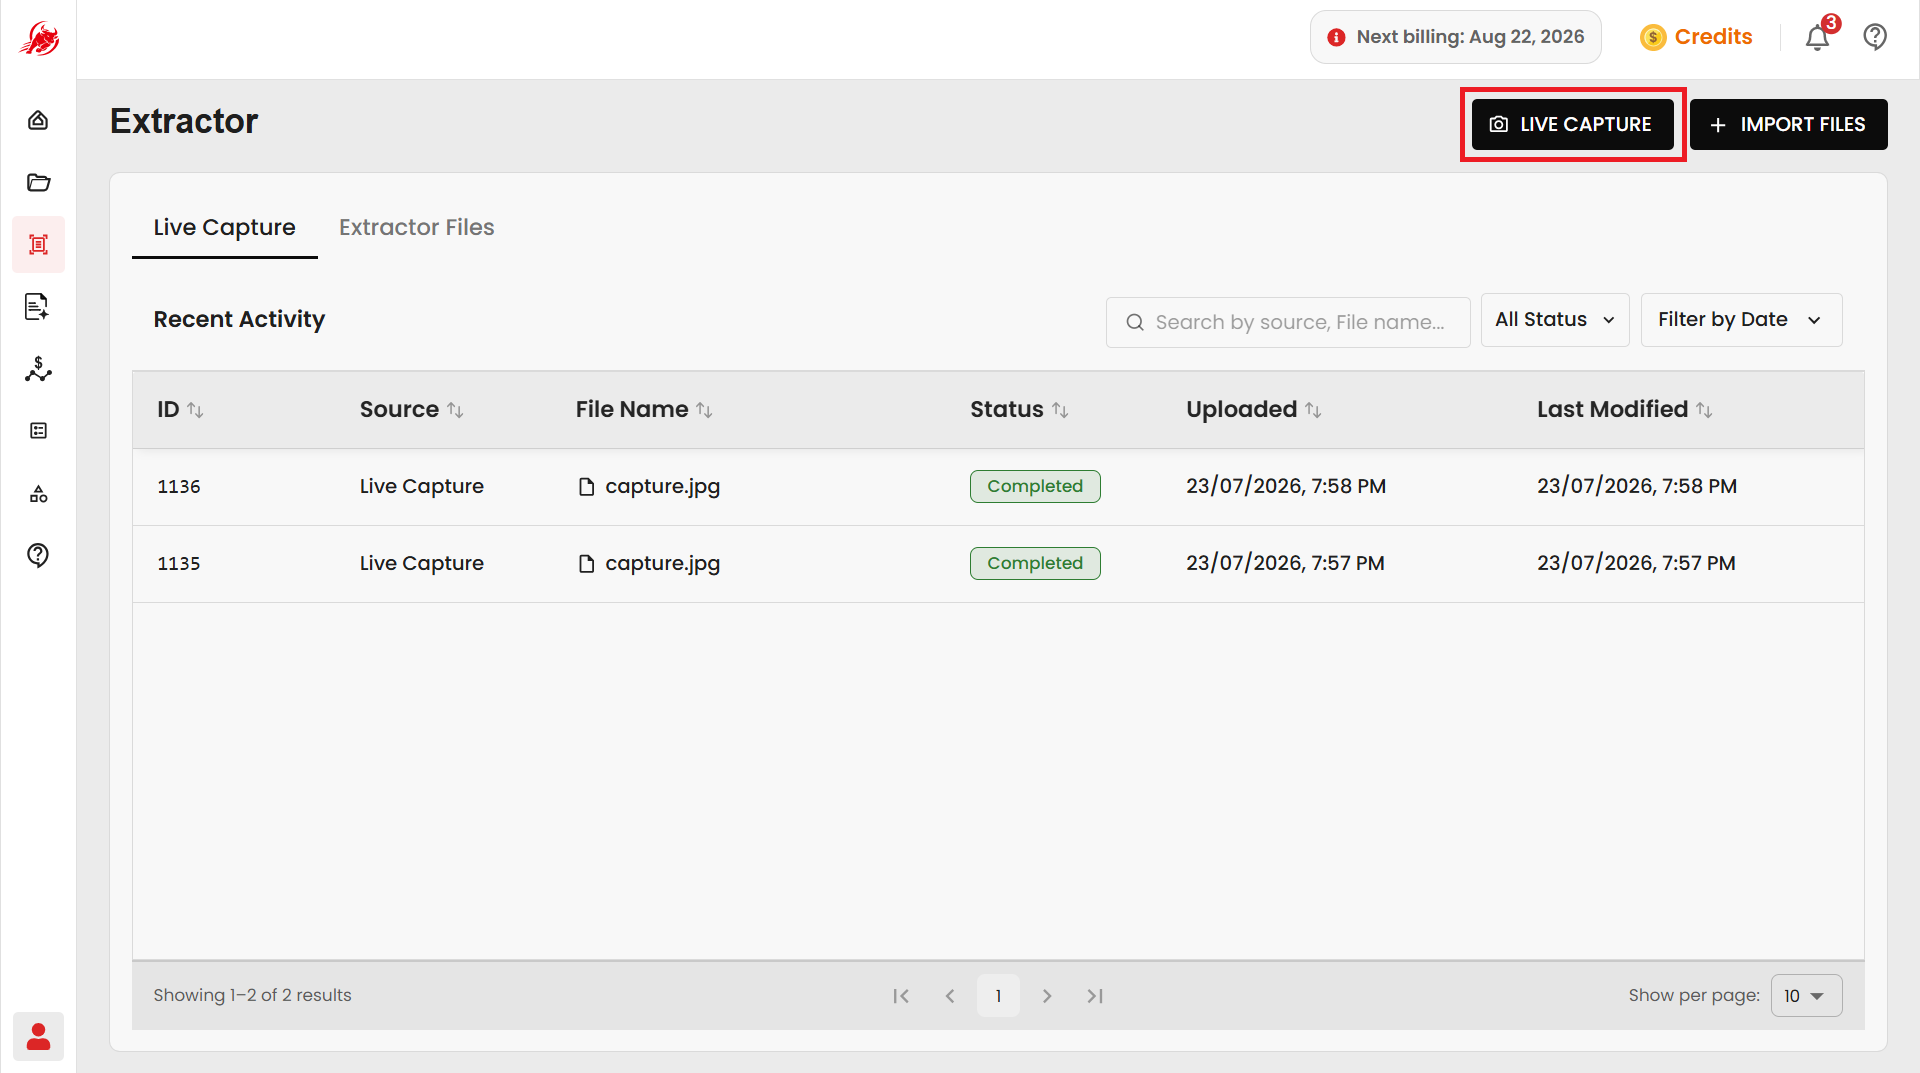Sort table by Status column
1920x1073 pixels.
click(1060, 410)
